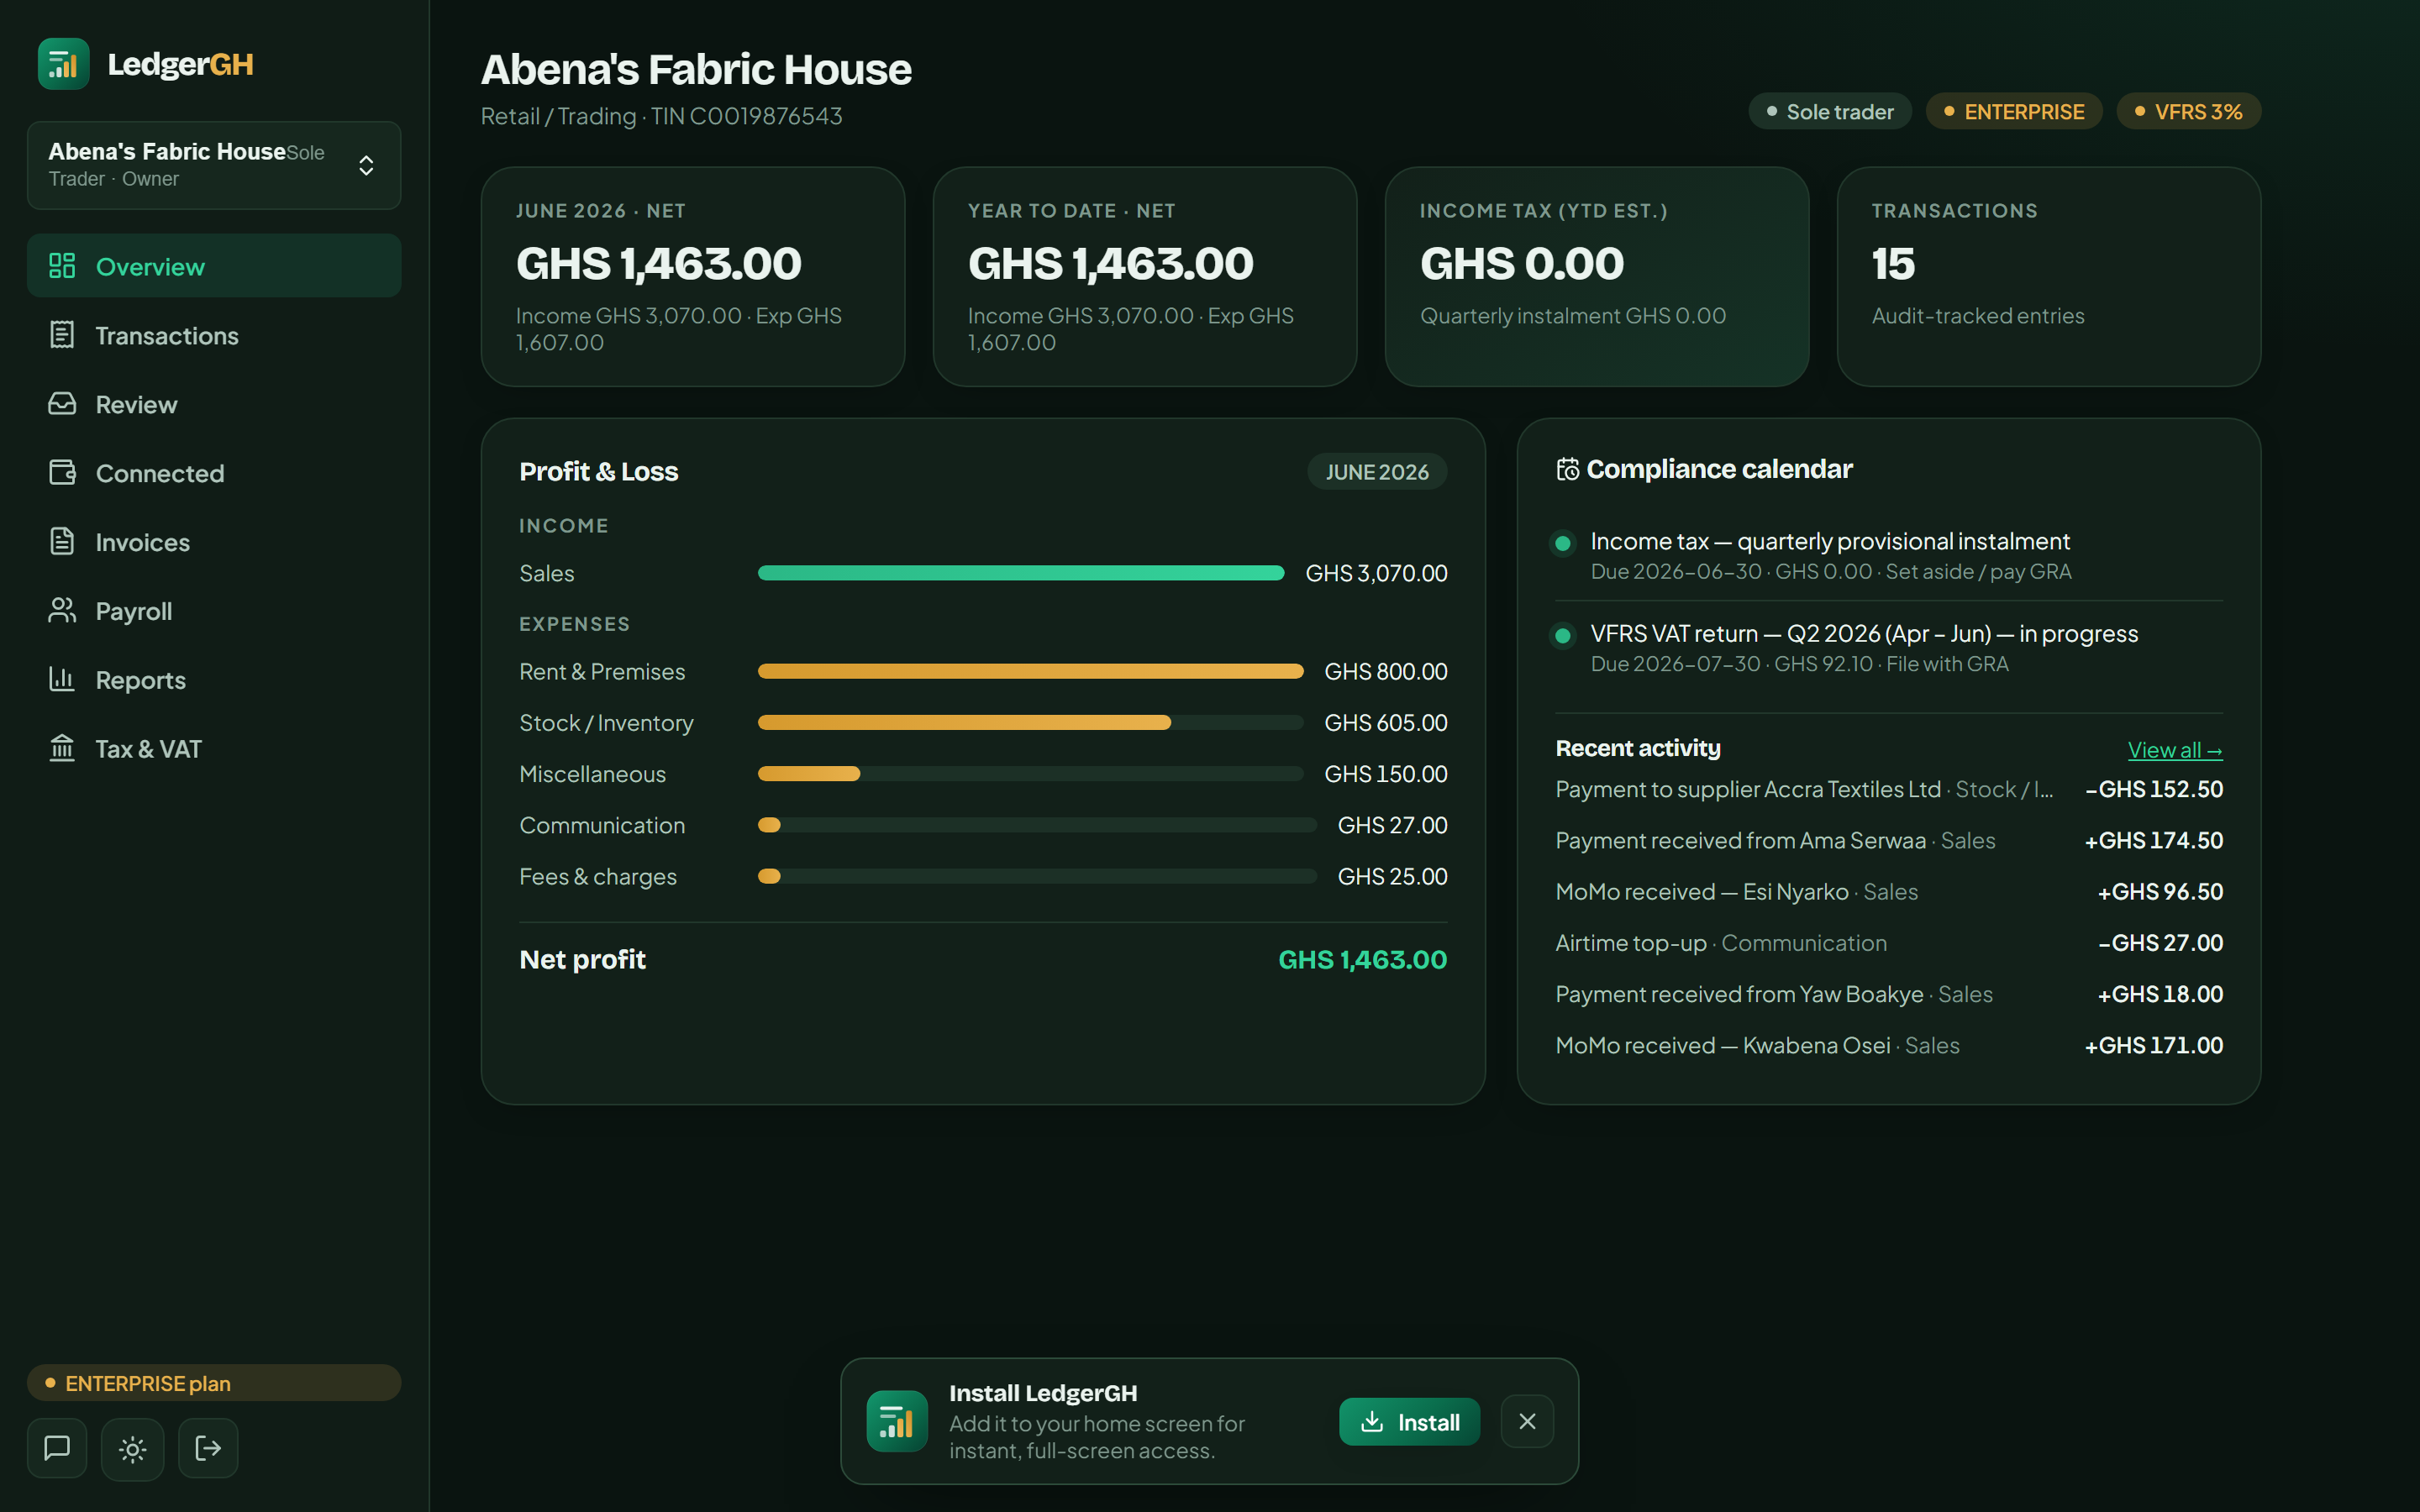Click the JUNE 2026 period badge
Viewport: 2420px width, 1512px height.
1376,472
